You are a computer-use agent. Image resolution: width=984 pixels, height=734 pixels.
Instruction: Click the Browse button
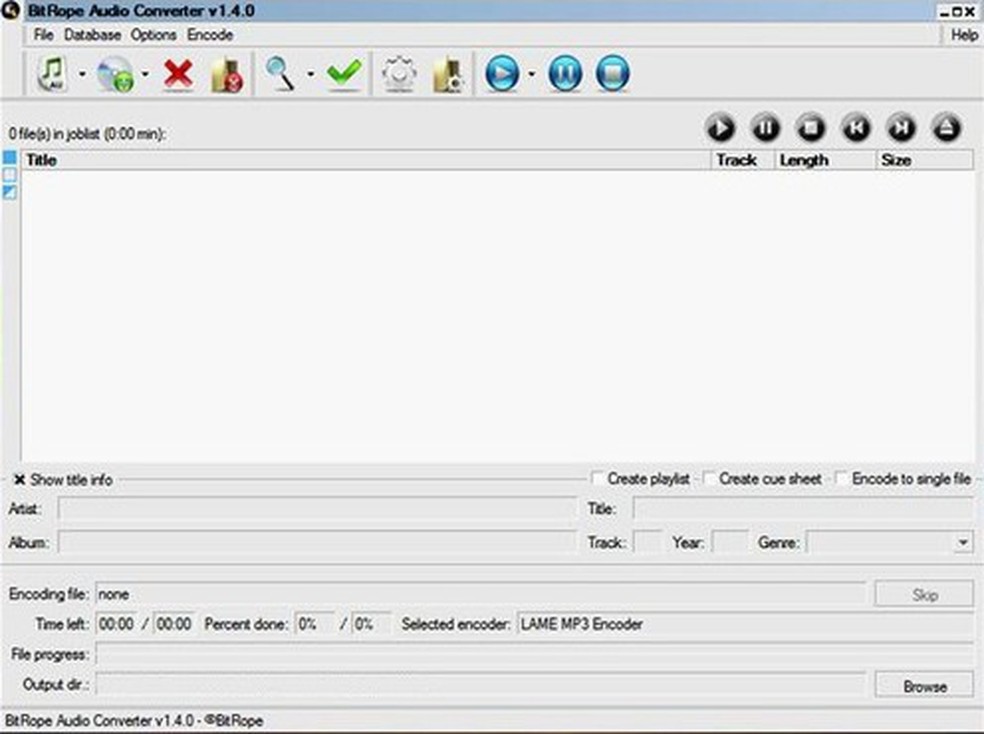[x=924, y=686]
